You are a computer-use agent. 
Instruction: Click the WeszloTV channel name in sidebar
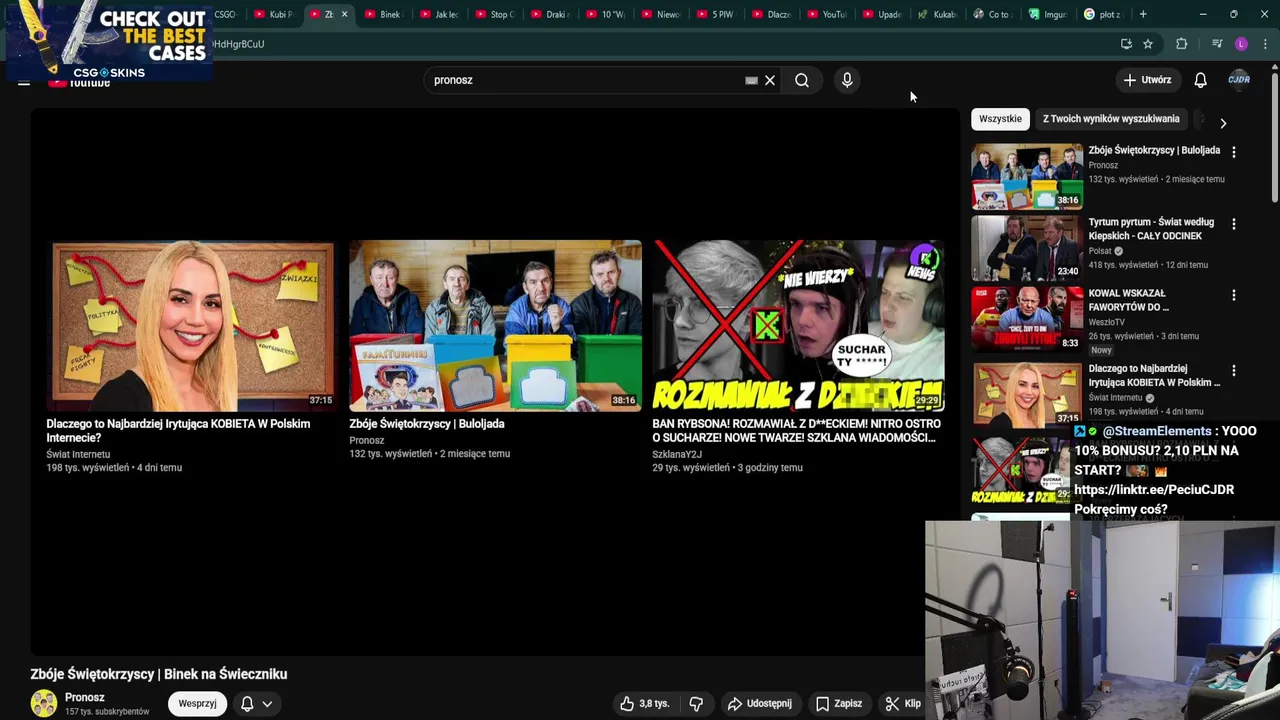[x=1107, y=322]
